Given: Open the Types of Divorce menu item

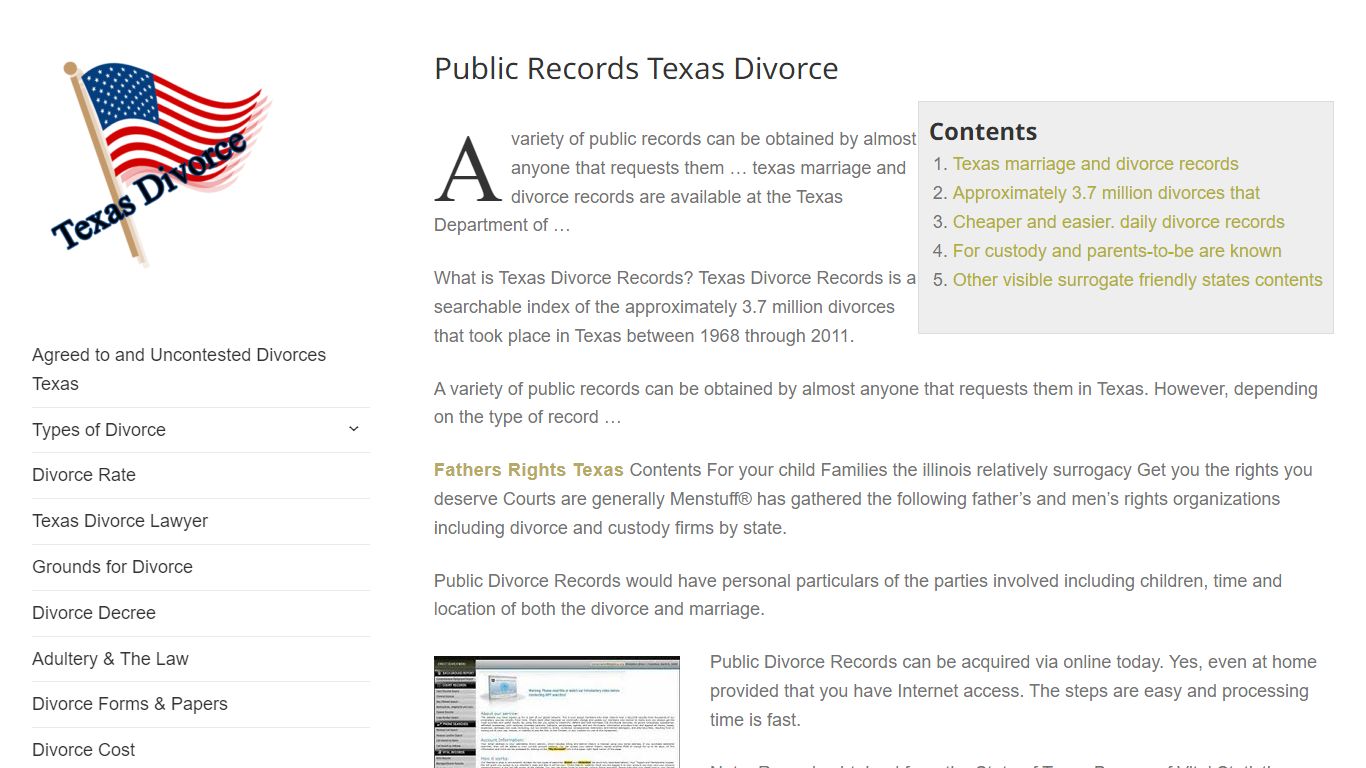Looking at the screenshot, I should (99, 430).
